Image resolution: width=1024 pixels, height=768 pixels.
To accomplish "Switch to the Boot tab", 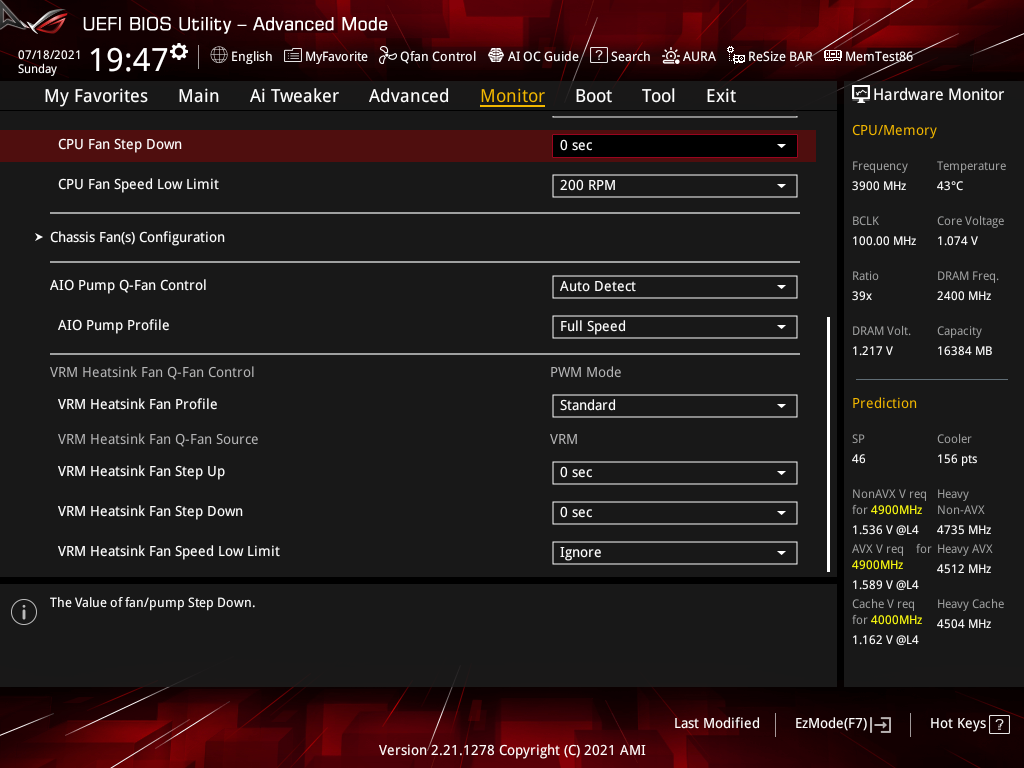I will pyautogui.click(x=593, y=95).
